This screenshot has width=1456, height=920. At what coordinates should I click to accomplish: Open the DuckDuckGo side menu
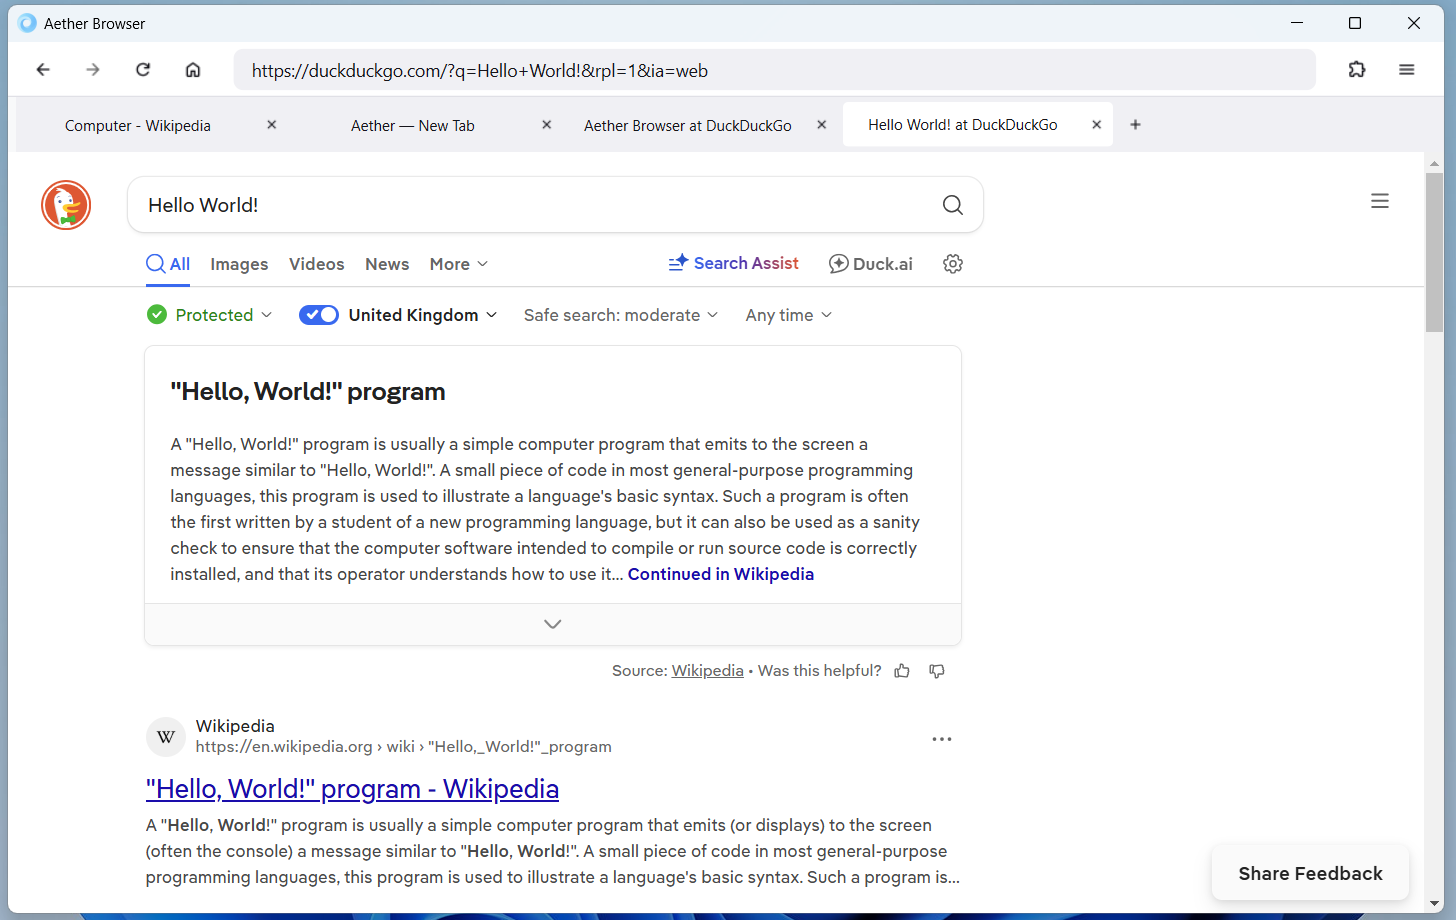pyautogui.click(x=1380, y=201)
